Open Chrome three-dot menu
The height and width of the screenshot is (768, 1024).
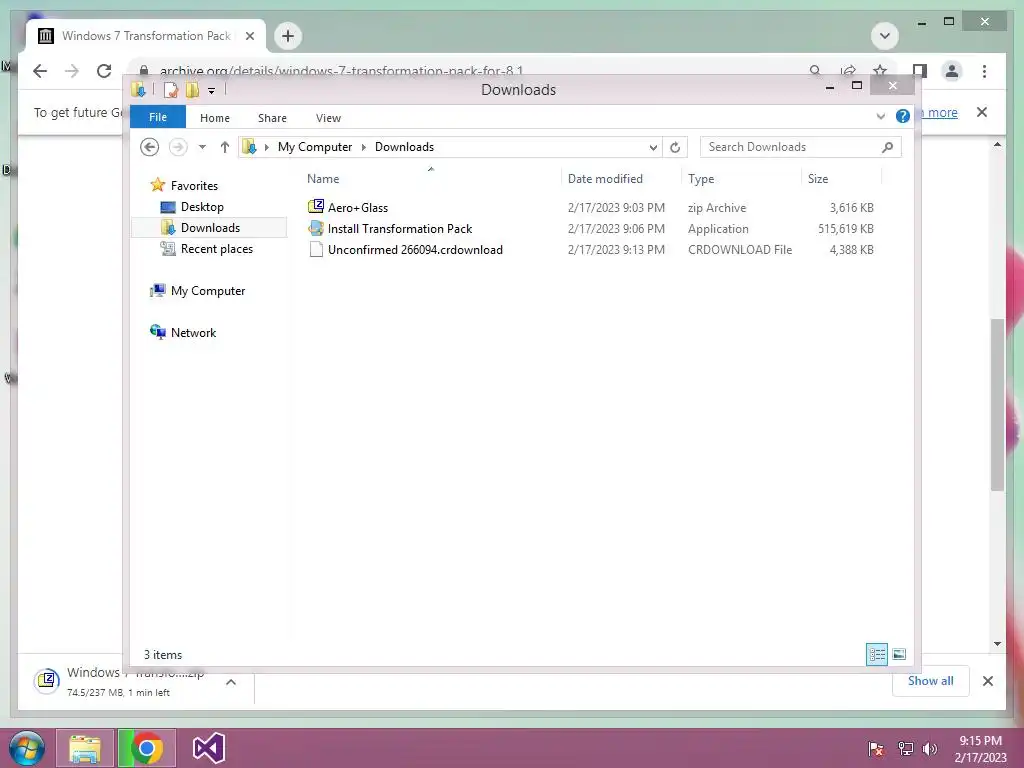click(x=984, y=71)
